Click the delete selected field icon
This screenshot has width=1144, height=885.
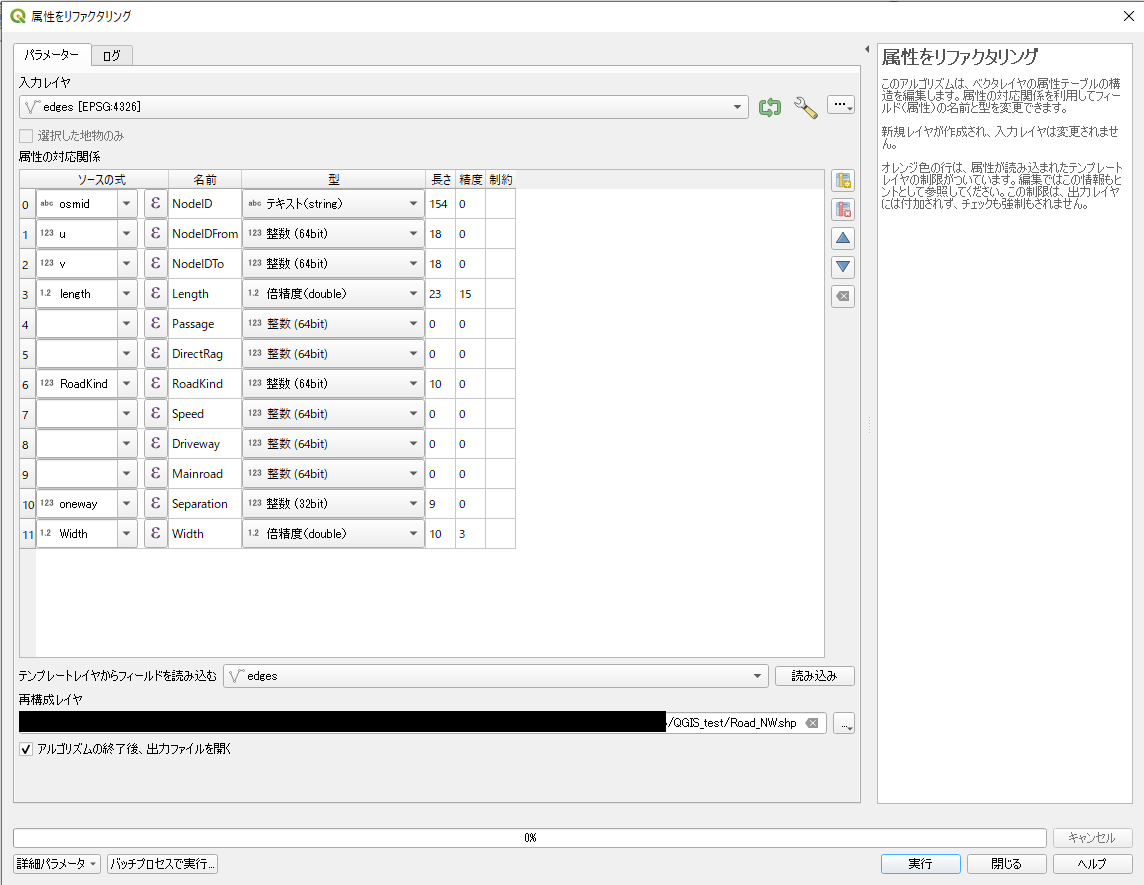(843, 210)
